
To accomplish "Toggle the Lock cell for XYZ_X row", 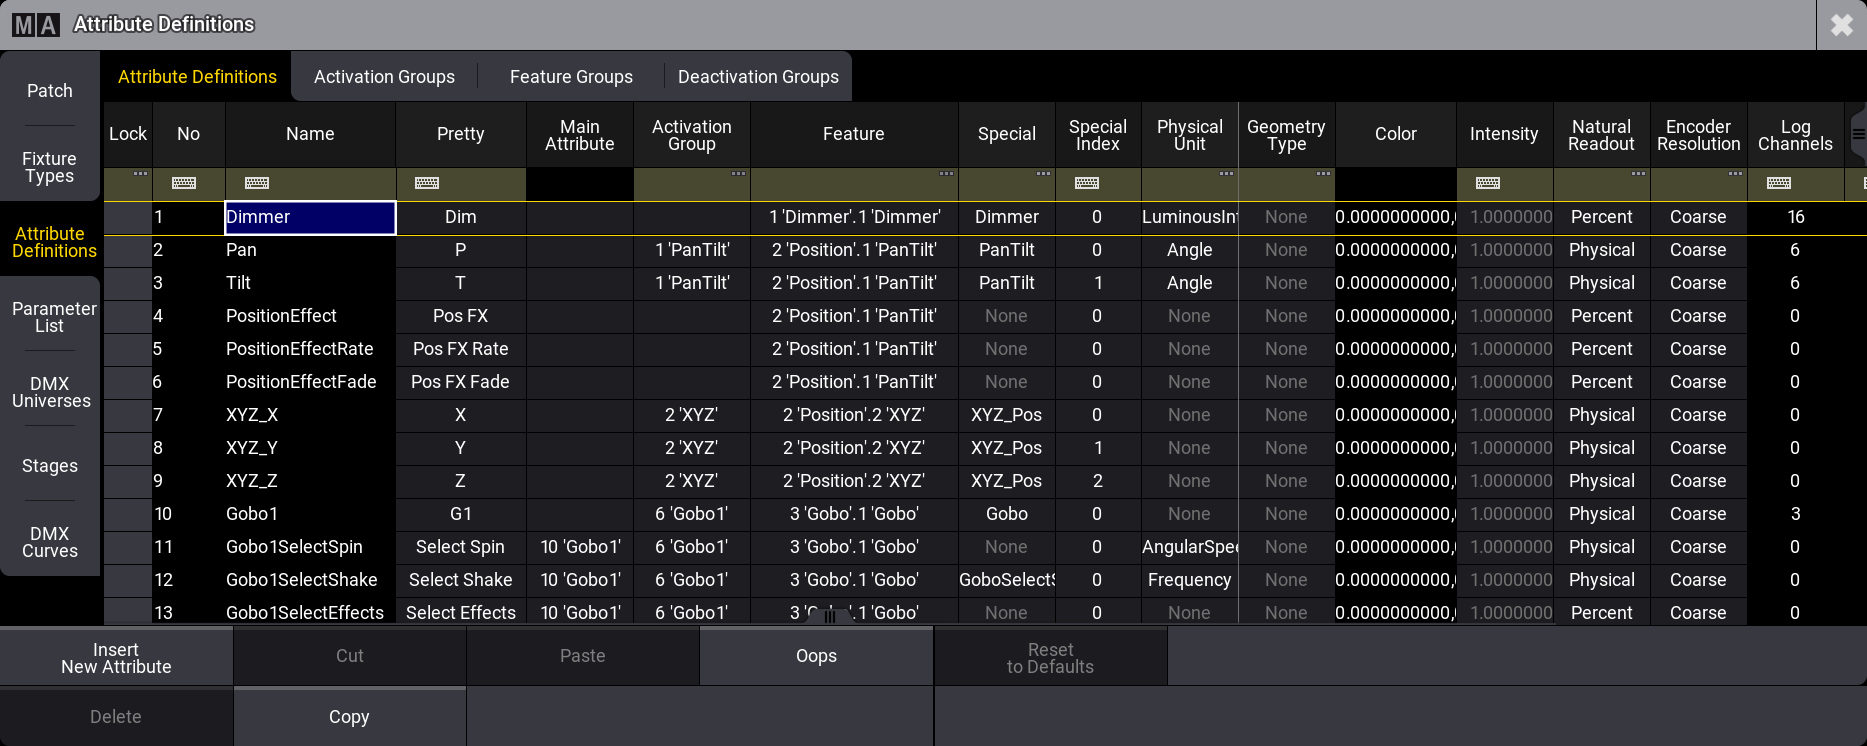I will click(128, 415).
